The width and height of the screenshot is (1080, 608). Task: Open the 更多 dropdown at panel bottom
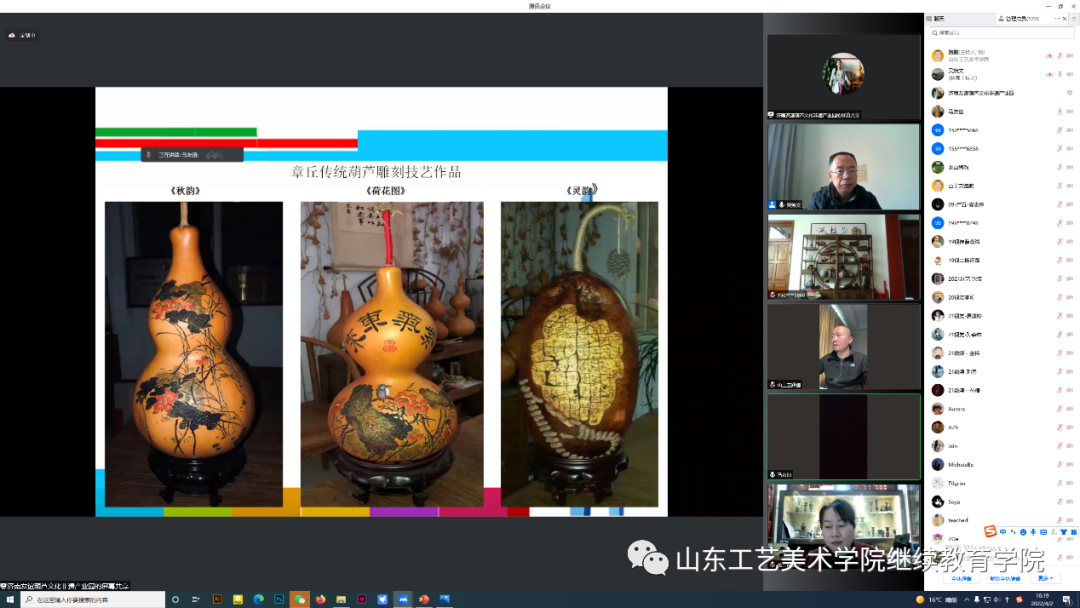tap(1045, 578)
